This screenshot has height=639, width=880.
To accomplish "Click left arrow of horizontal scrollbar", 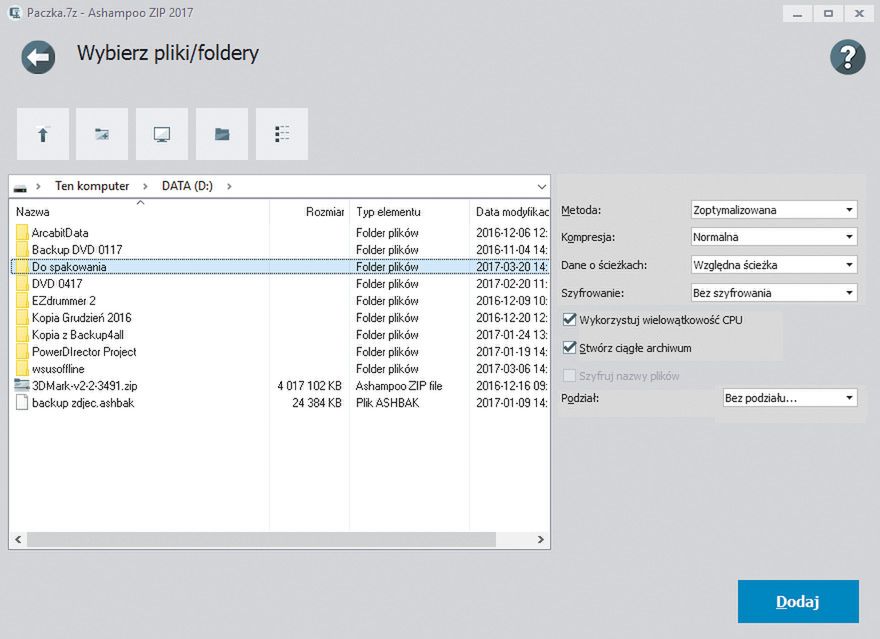I will pos(18,540).
